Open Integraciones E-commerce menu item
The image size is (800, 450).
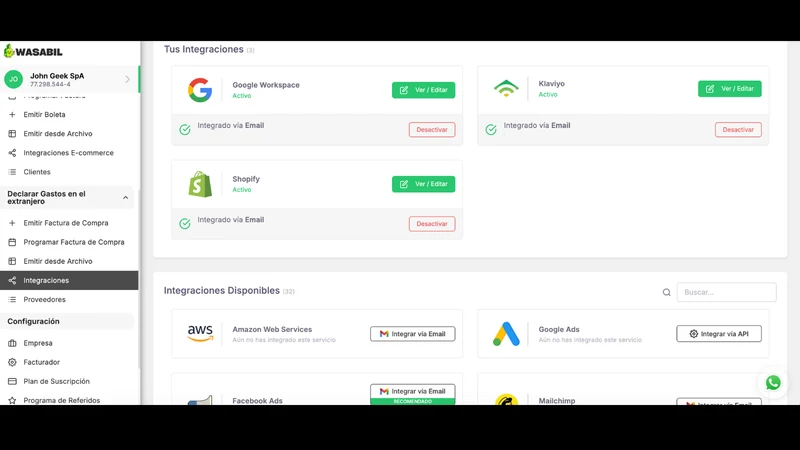coord(68,153)
